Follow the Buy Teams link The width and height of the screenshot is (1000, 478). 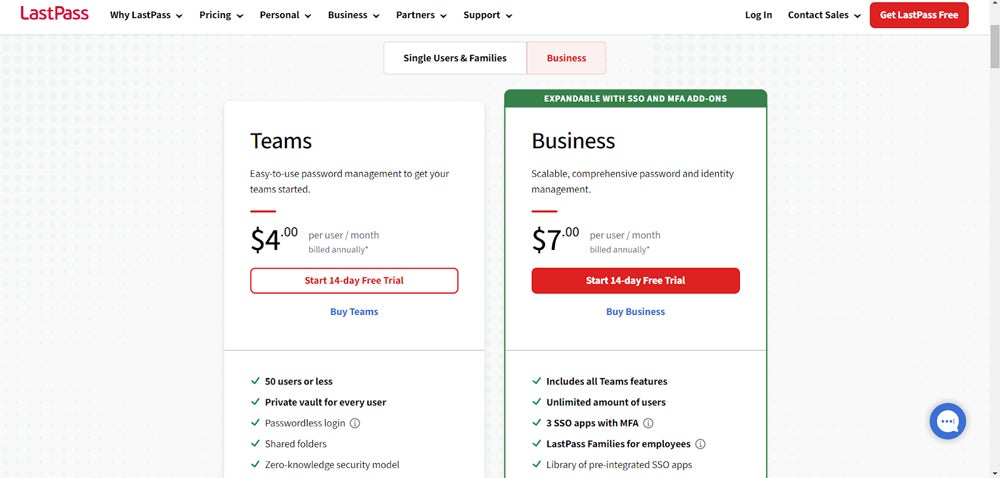point(354,312)
